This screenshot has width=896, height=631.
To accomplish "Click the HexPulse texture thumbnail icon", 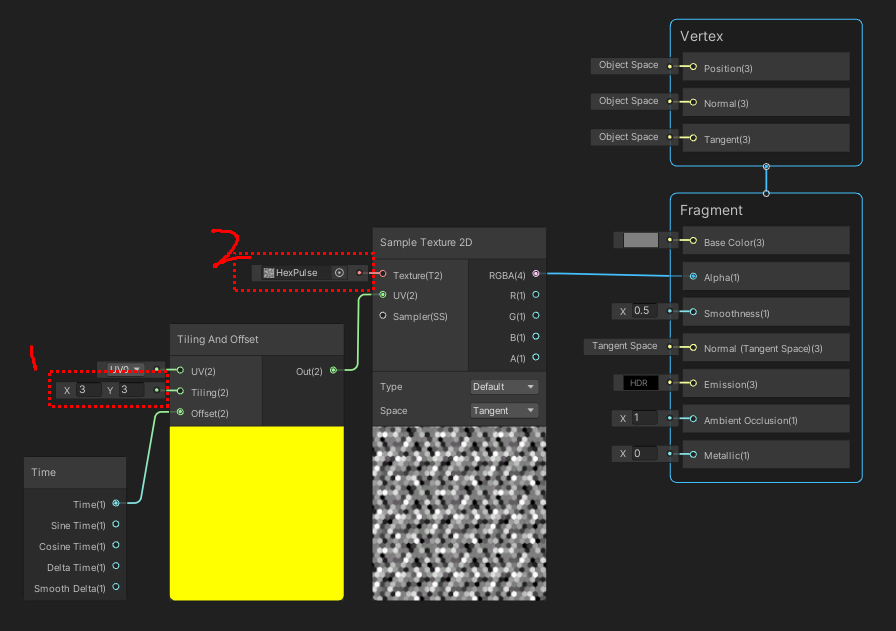I will [x=268, y=273].
